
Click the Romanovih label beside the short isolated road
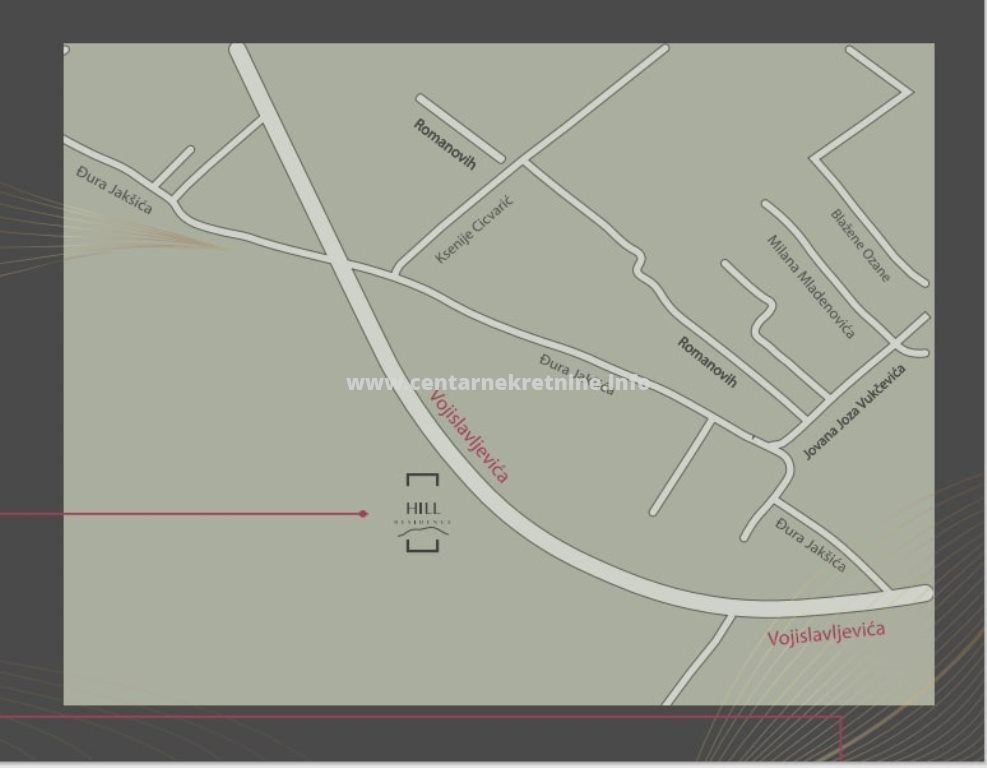(445, 142)
